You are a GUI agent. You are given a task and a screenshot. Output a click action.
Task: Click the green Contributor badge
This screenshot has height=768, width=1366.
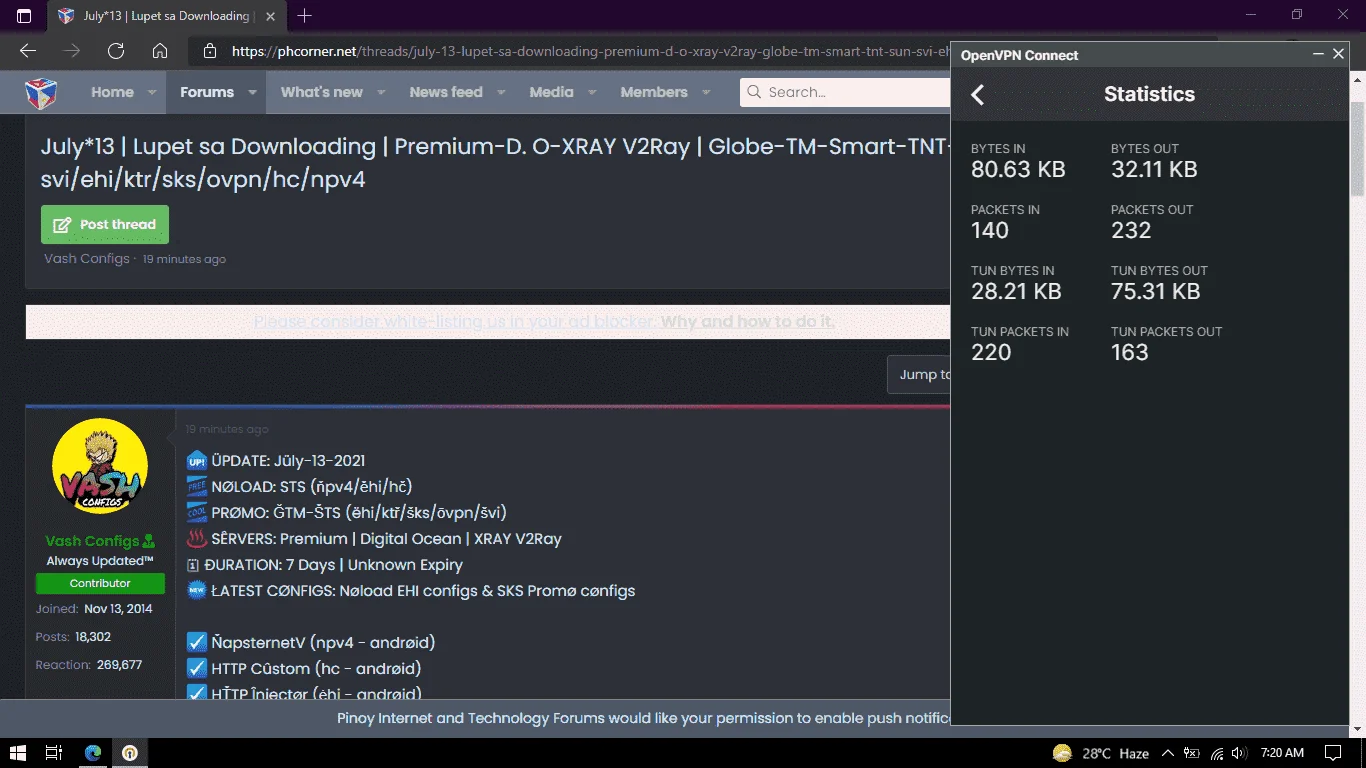click(x=100, y=583)
